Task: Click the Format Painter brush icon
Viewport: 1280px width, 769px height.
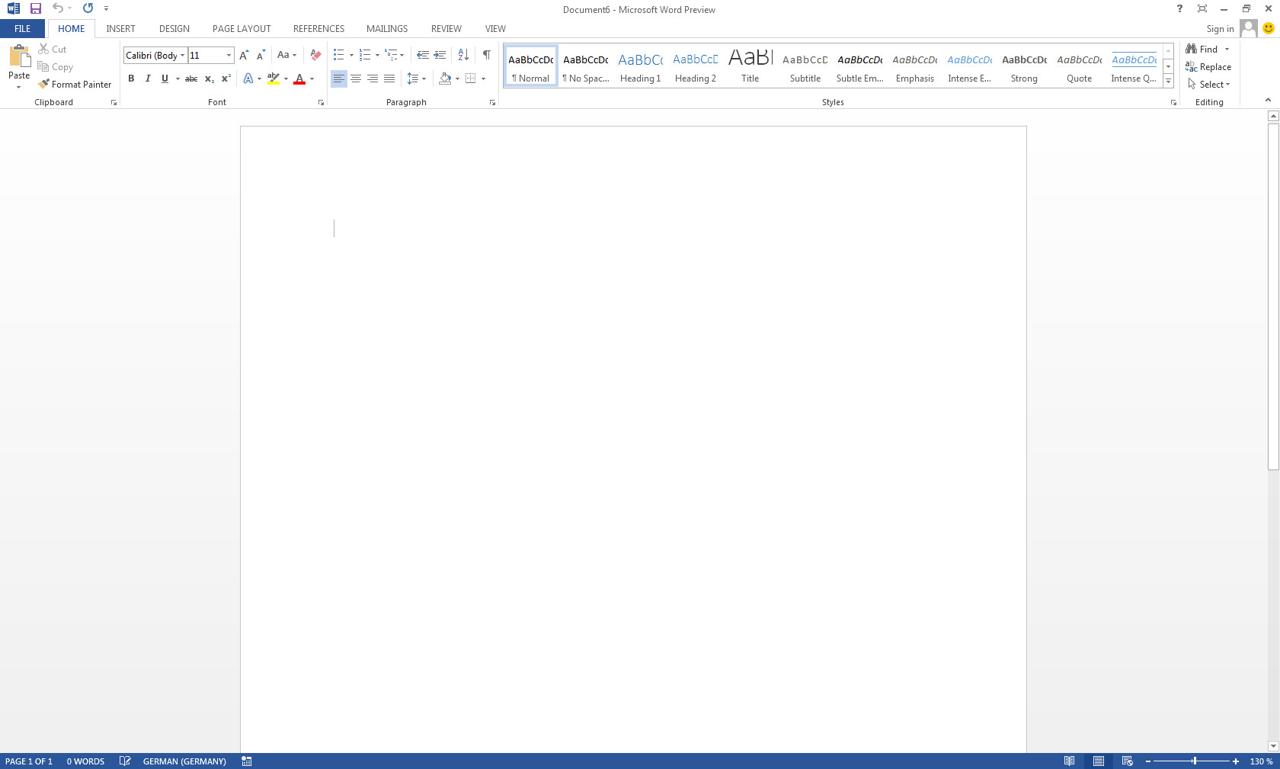Action: (44, 85)
